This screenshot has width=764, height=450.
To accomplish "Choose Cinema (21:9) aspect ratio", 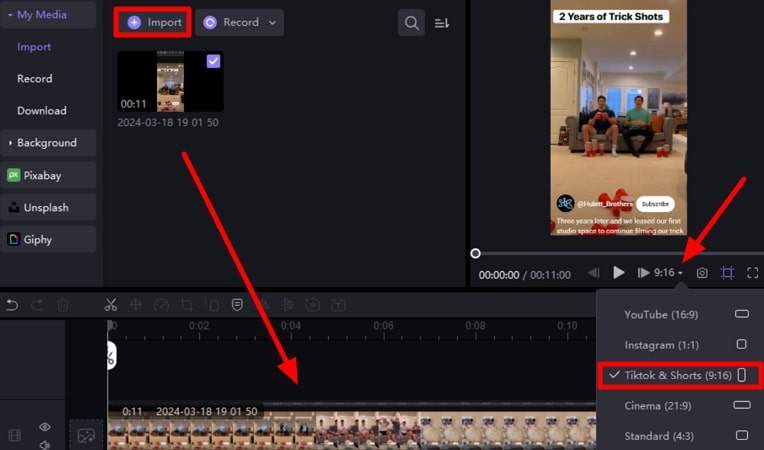I will 680,405.
